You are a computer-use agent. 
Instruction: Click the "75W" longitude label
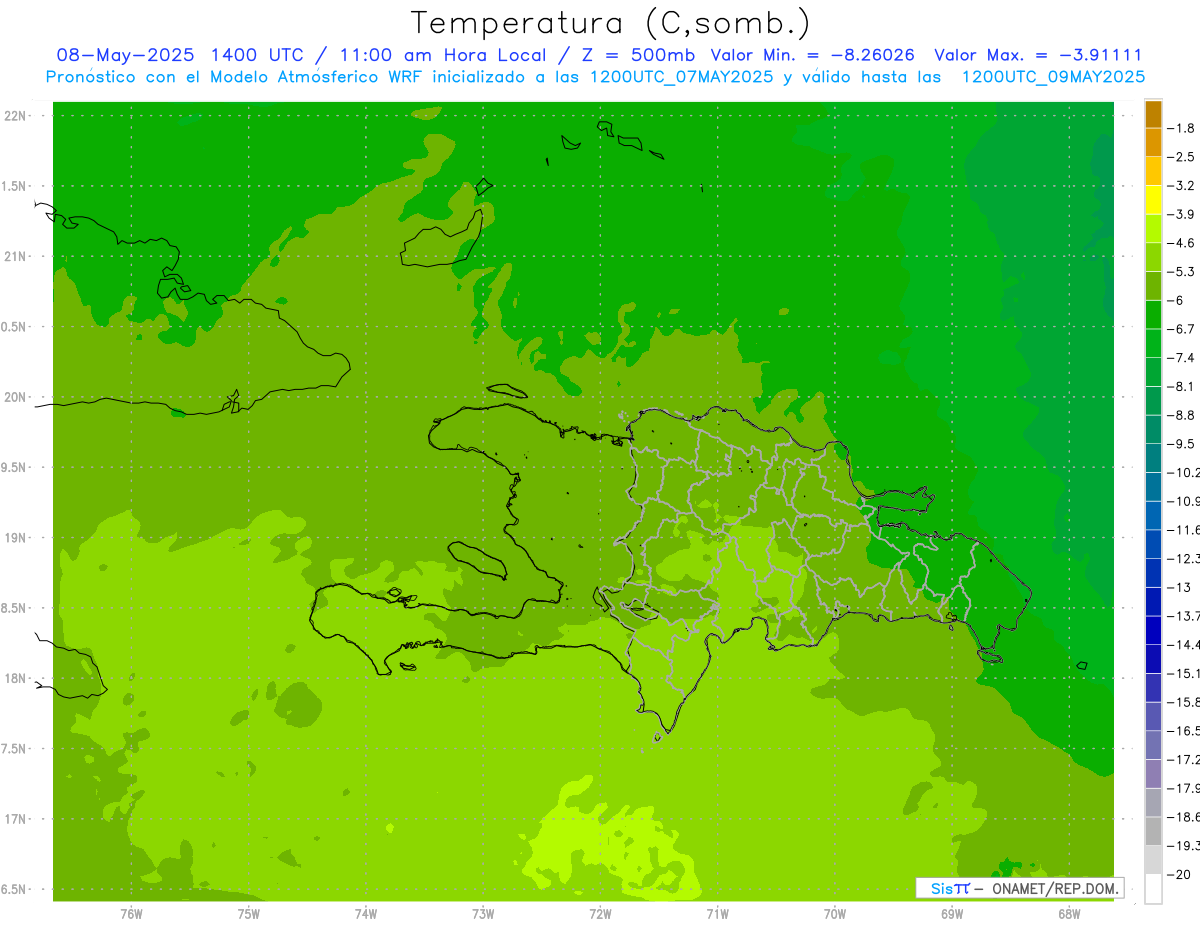point(249,914)
